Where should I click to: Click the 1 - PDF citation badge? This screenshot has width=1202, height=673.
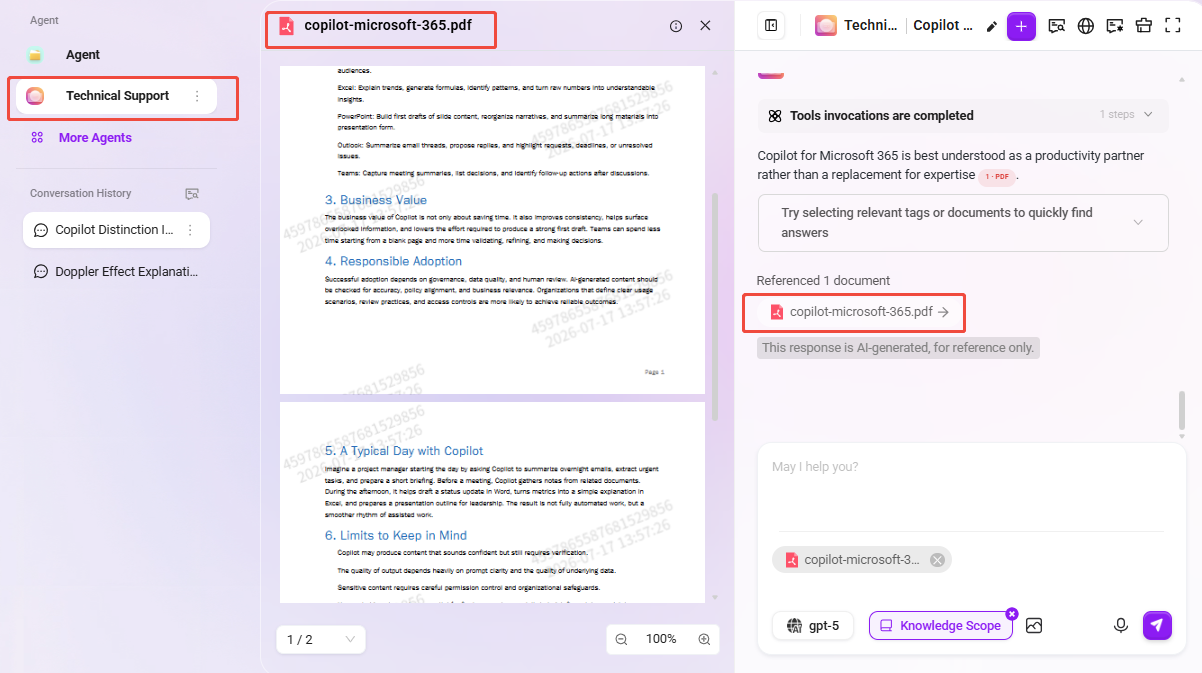coord(998,176)
